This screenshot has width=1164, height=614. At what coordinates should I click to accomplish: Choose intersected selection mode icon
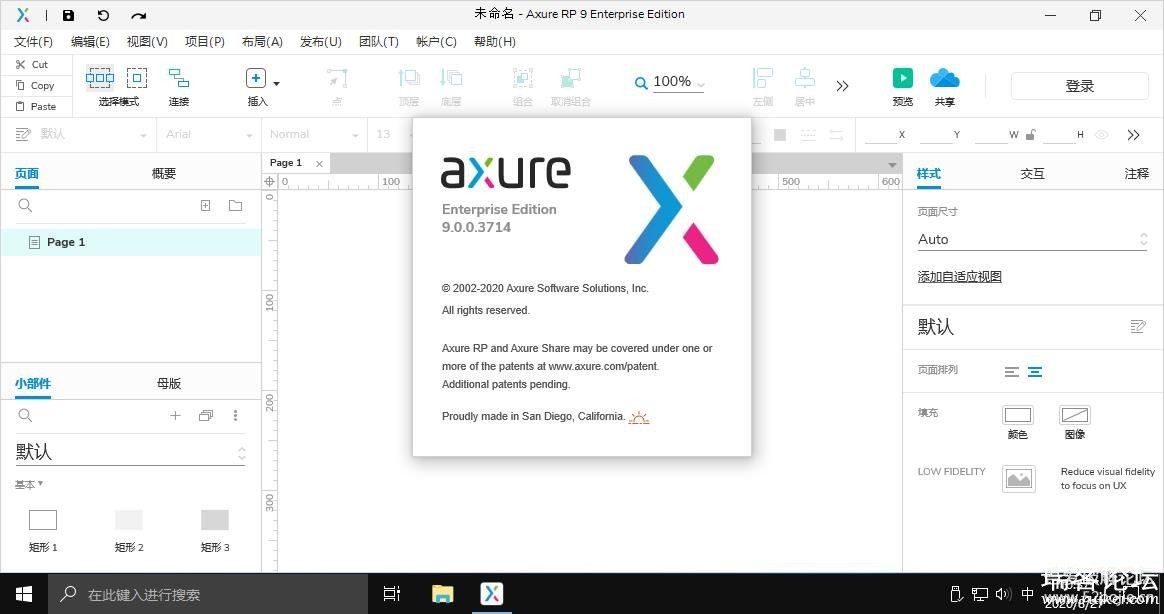coord(99,77)
